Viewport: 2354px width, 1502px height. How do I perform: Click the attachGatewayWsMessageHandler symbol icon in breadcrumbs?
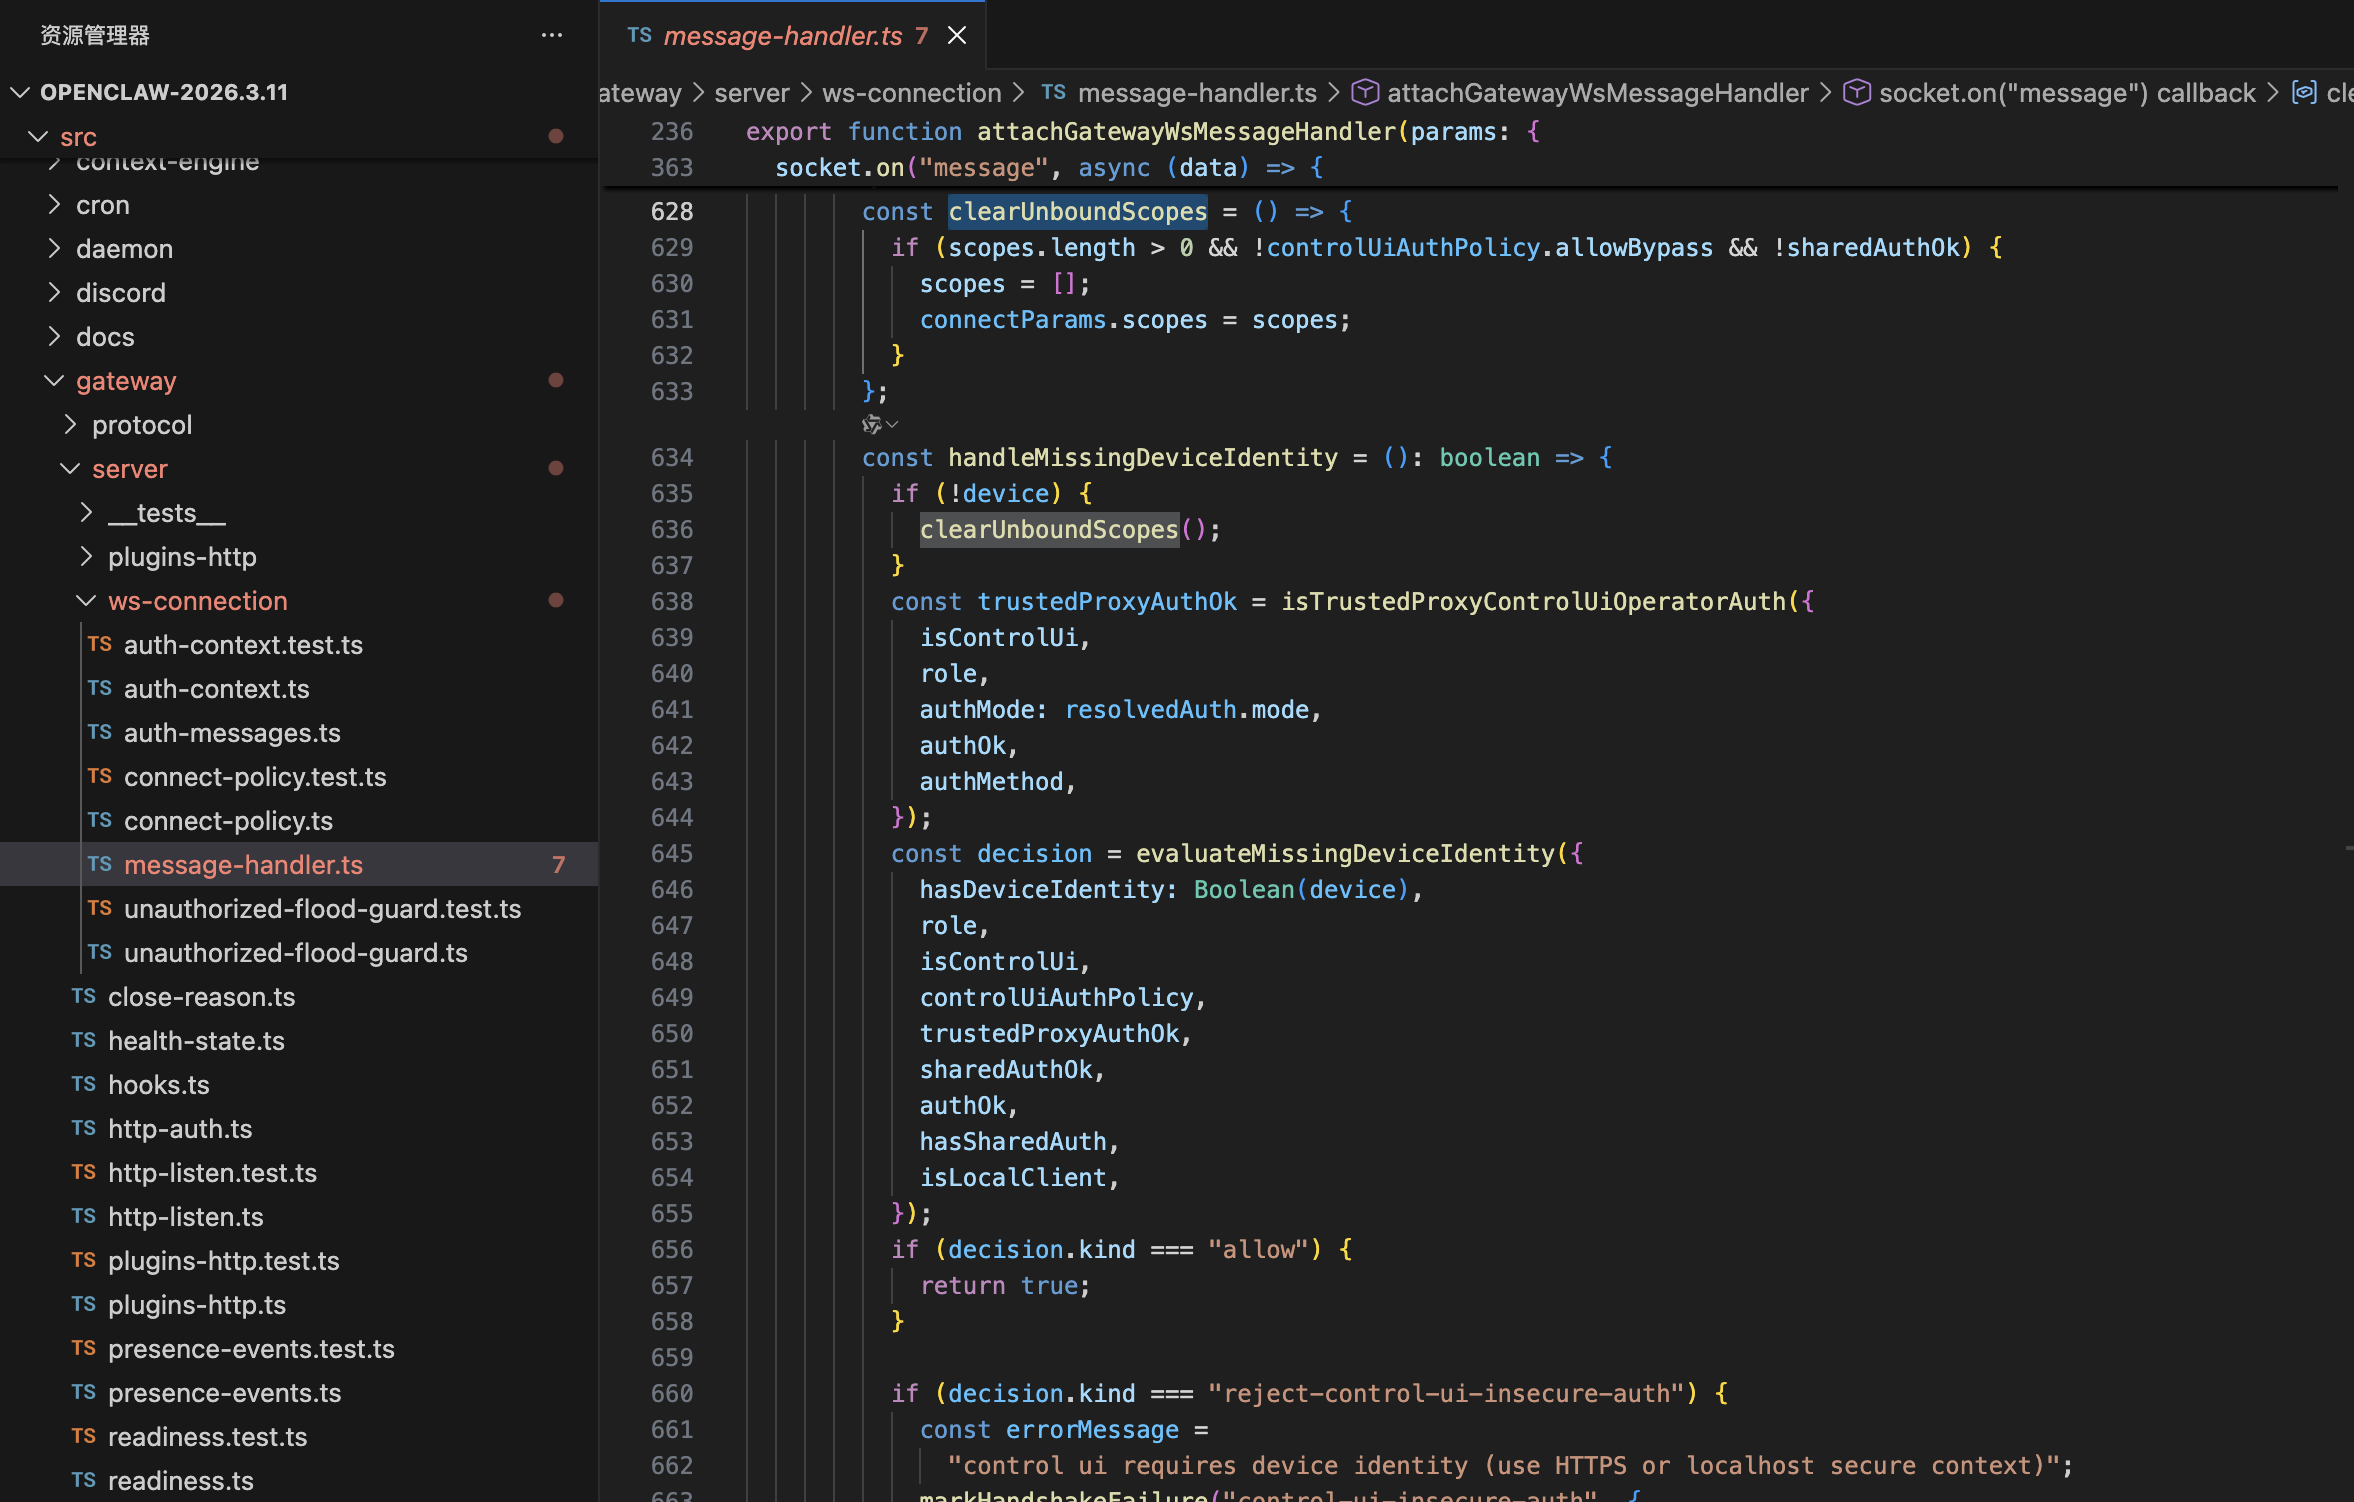[x=1365, y=93]
